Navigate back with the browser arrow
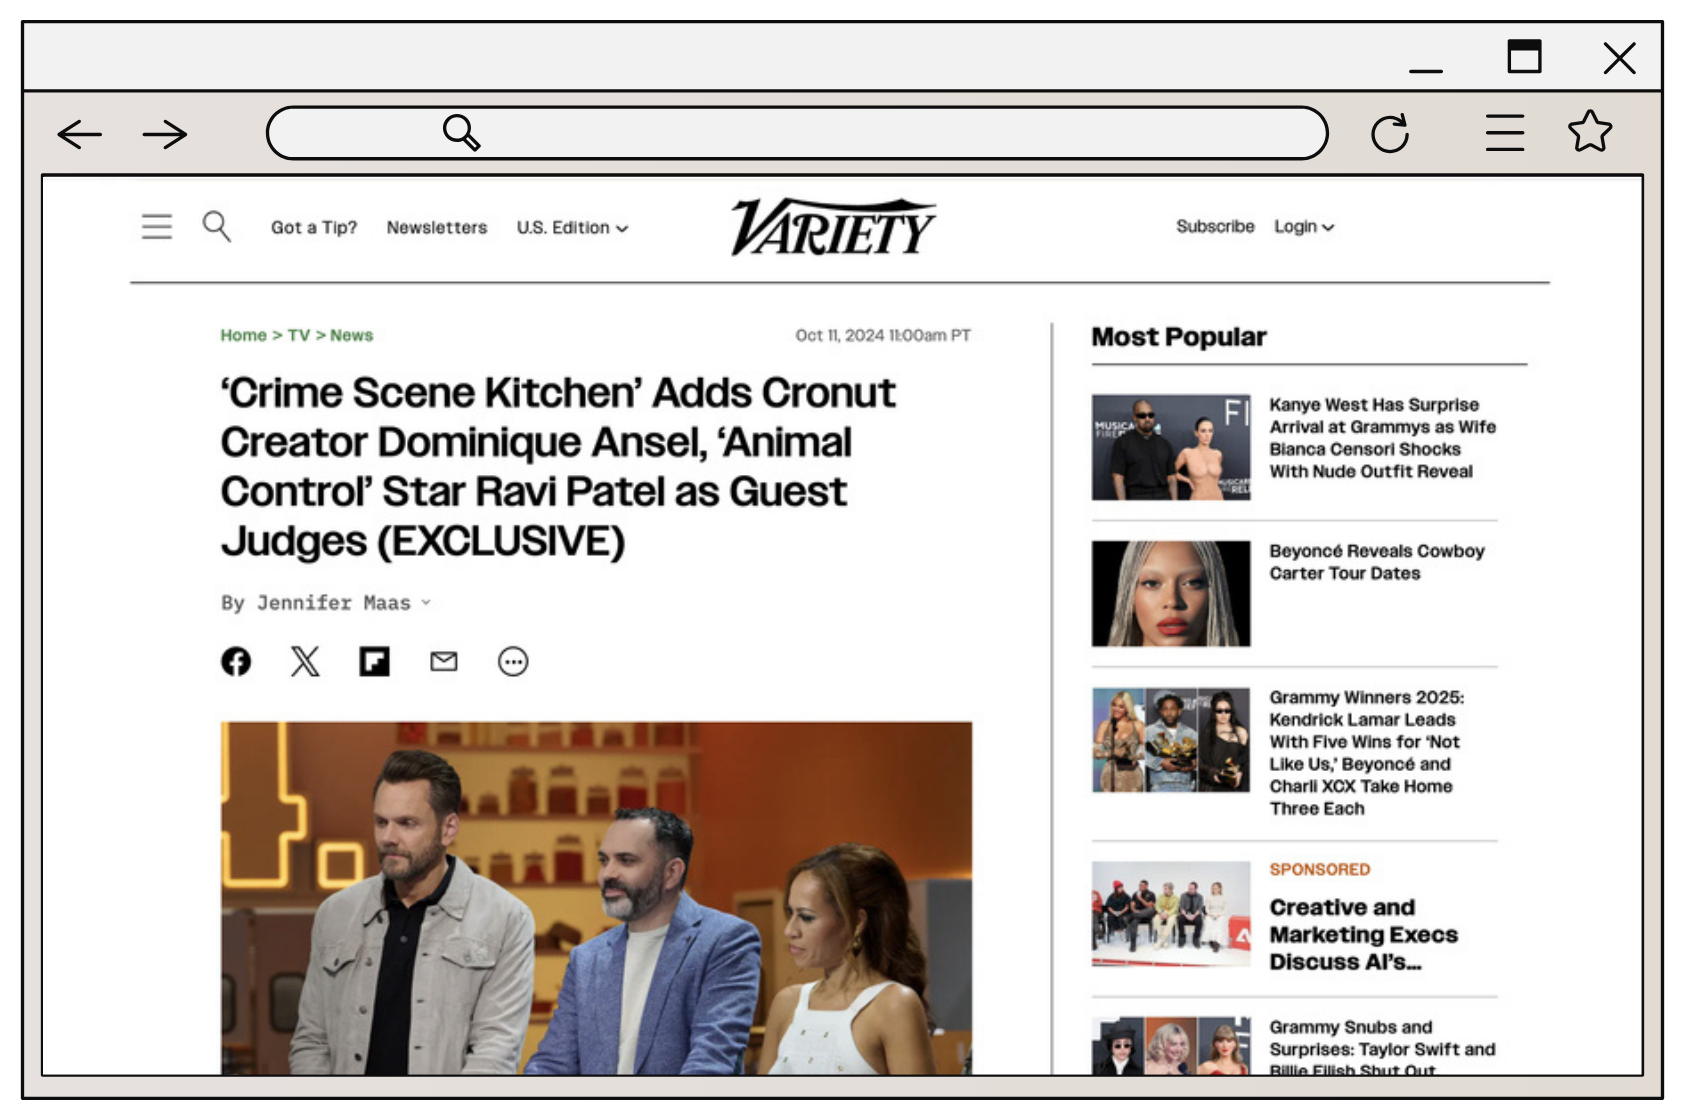Image resolution: width=1685 pixels, height=1120 pixels. pos(77,133)
